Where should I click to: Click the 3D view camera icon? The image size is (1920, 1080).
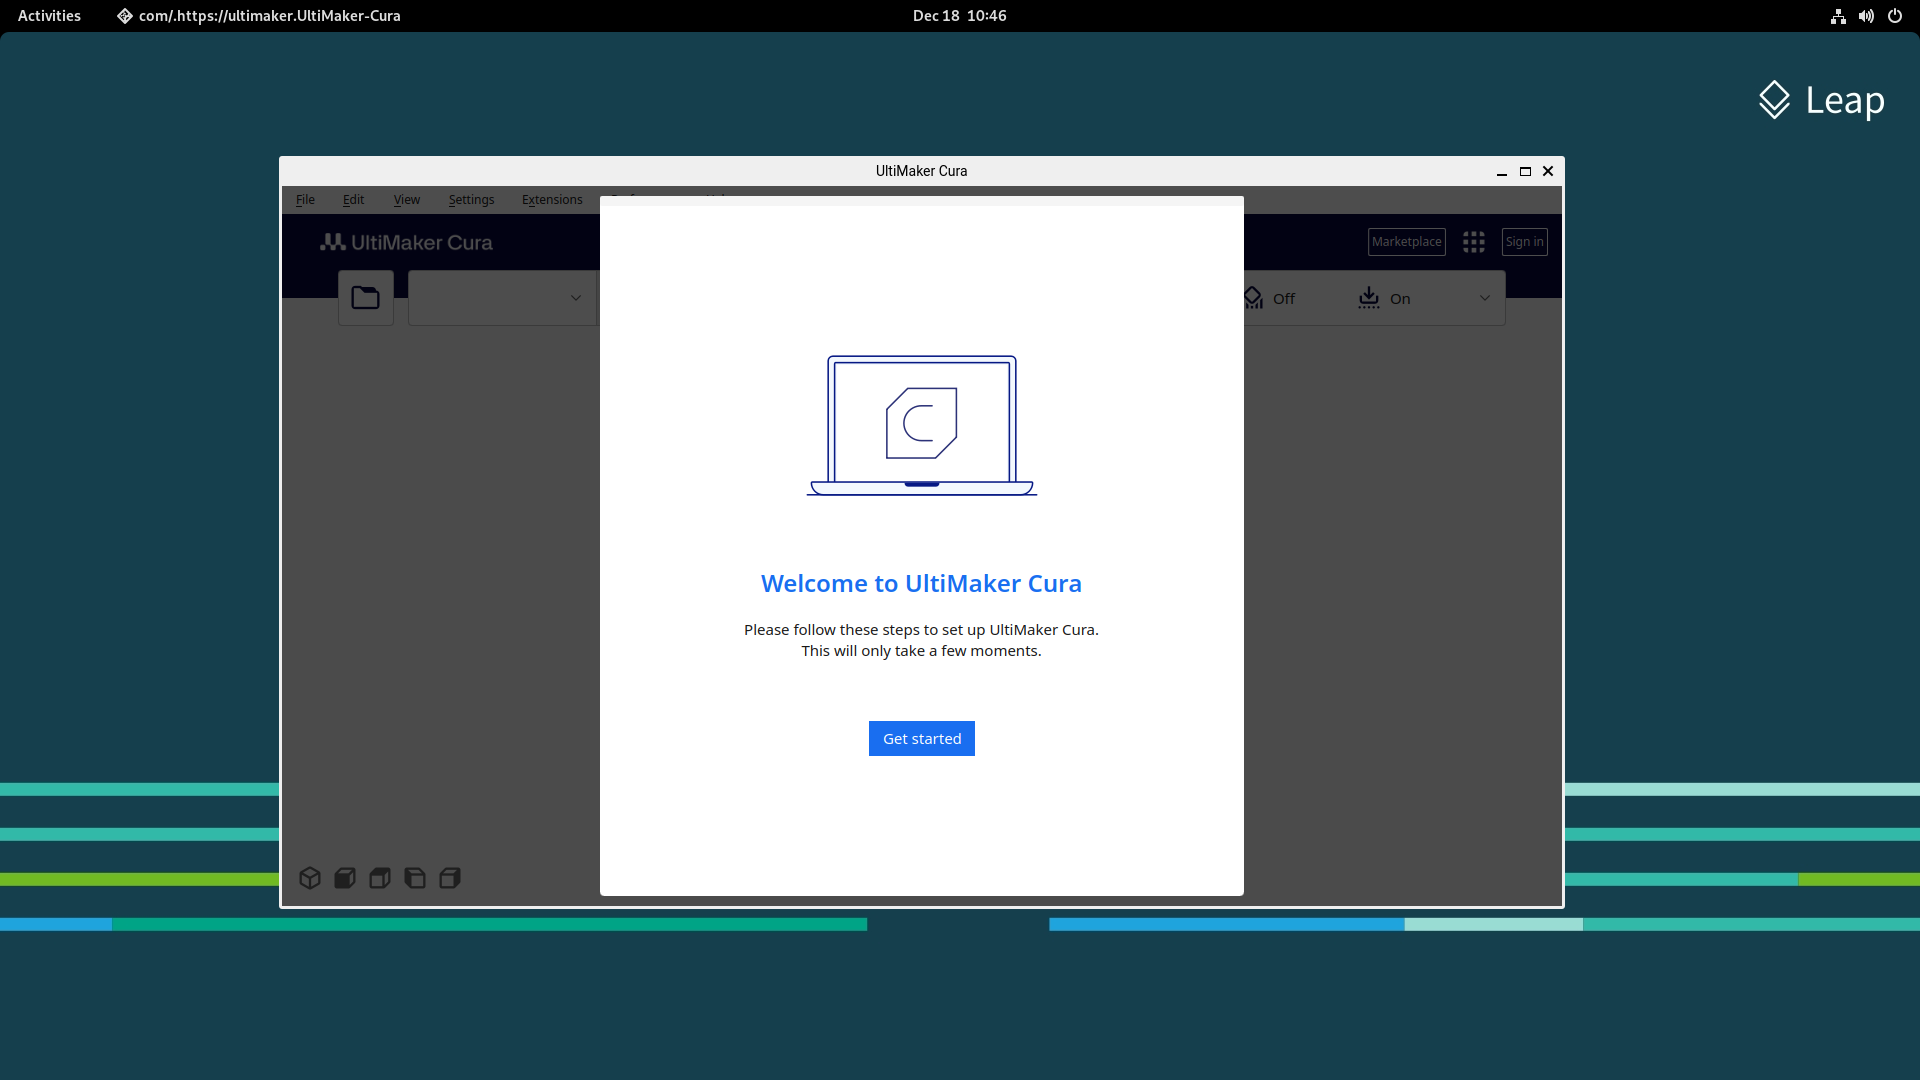[x=310, y=878]
